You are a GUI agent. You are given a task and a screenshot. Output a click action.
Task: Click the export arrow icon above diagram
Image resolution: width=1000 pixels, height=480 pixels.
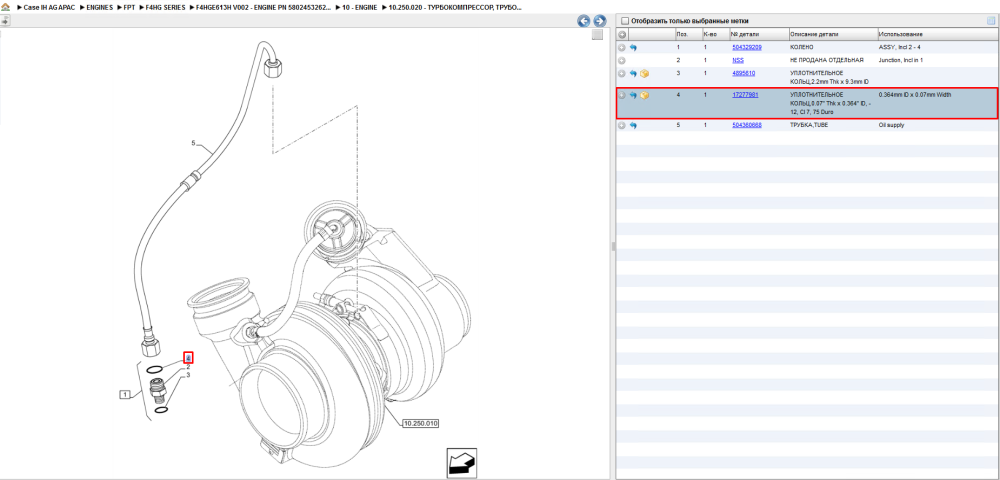tap(5, 21)
